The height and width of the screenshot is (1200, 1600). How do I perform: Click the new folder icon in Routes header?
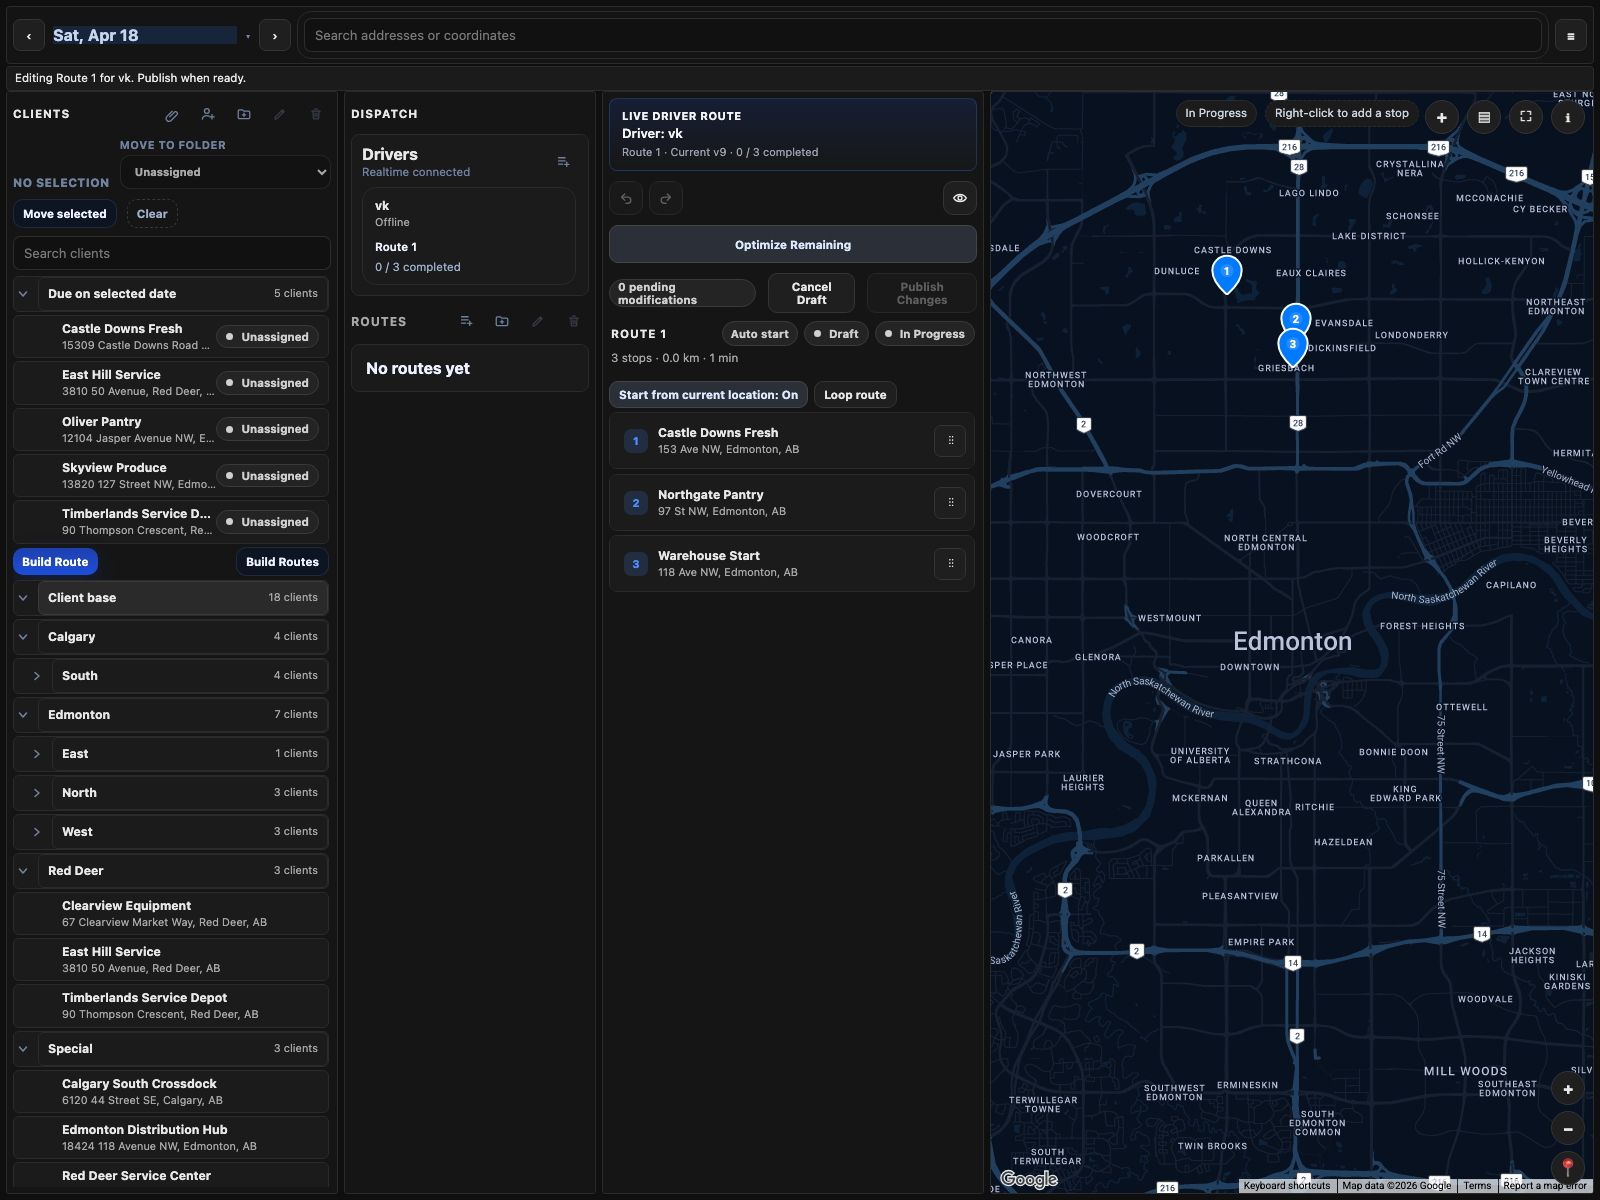[x=502, y=322]
